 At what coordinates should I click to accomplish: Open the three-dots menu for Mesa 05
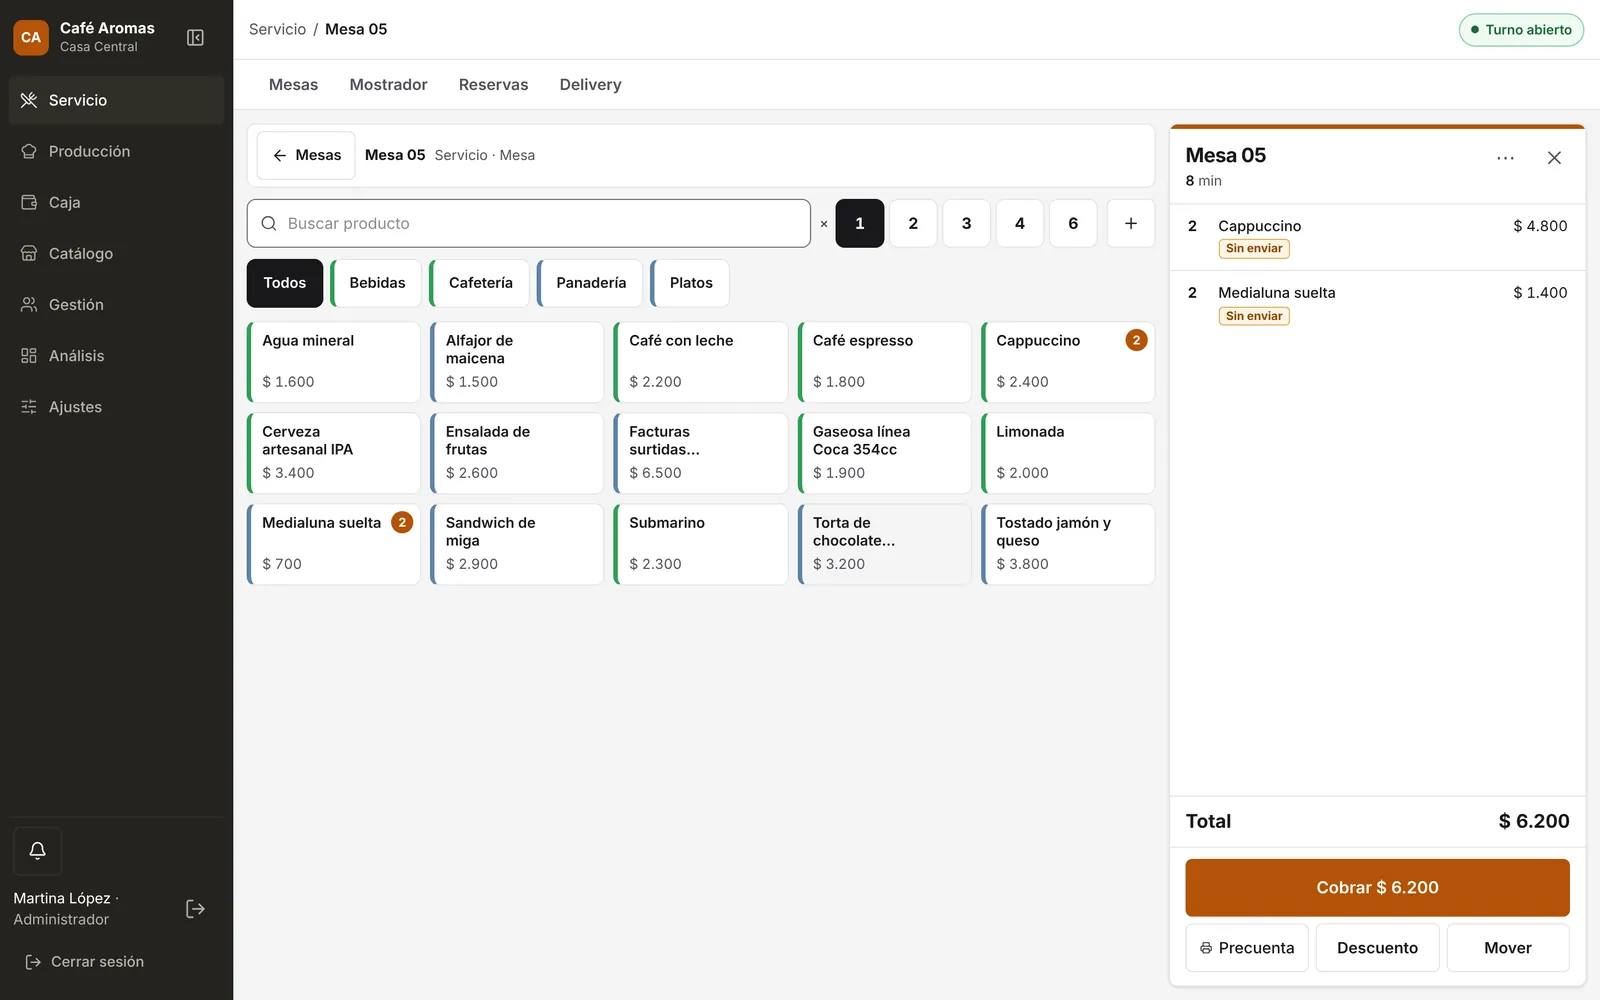(x=1505, y=158)
